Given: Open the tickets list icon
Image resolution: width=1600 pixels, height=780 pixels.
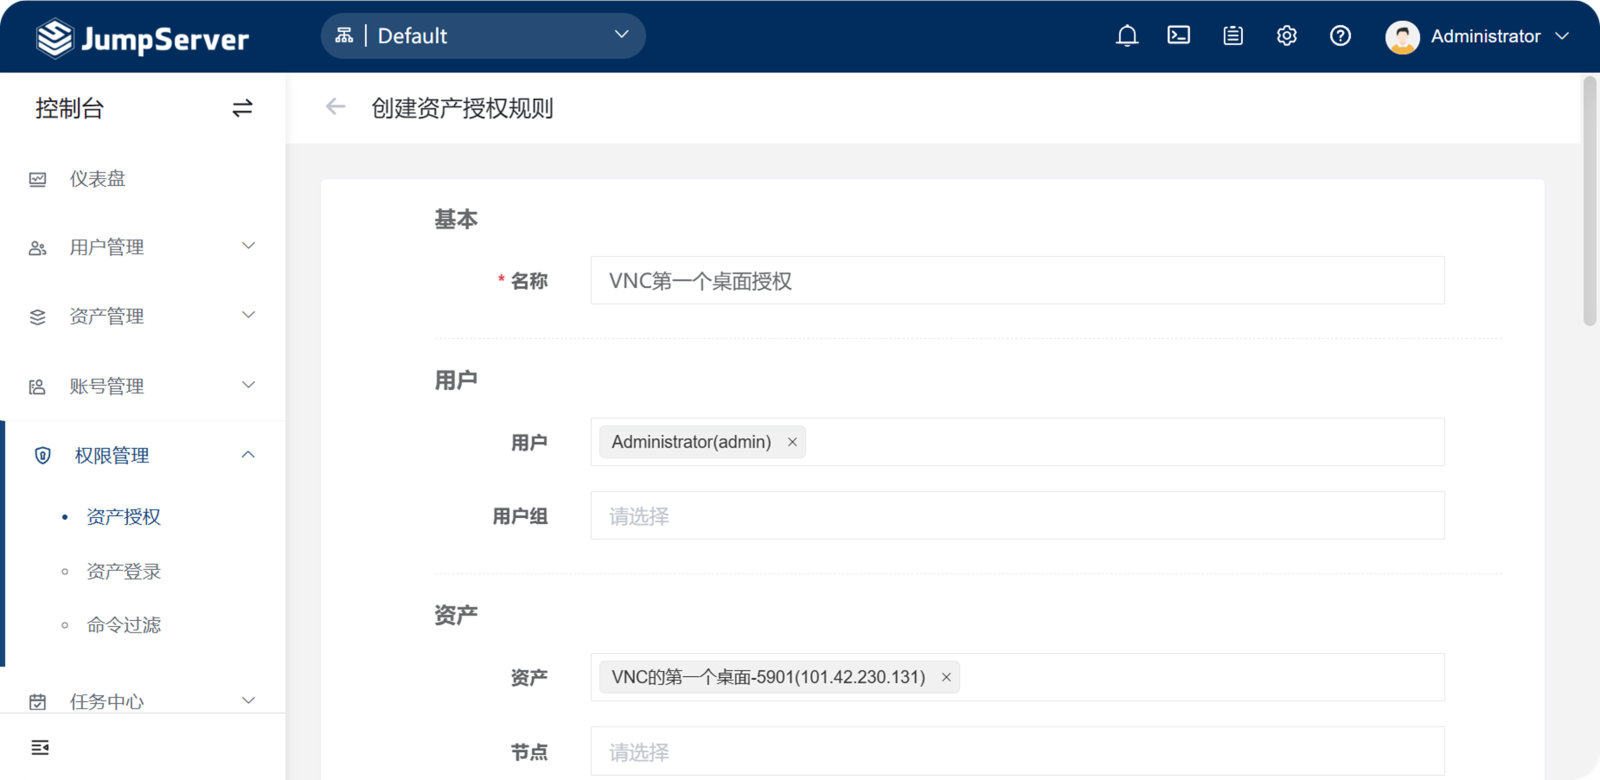Looking at the screenshot, I should point(1233,36).
